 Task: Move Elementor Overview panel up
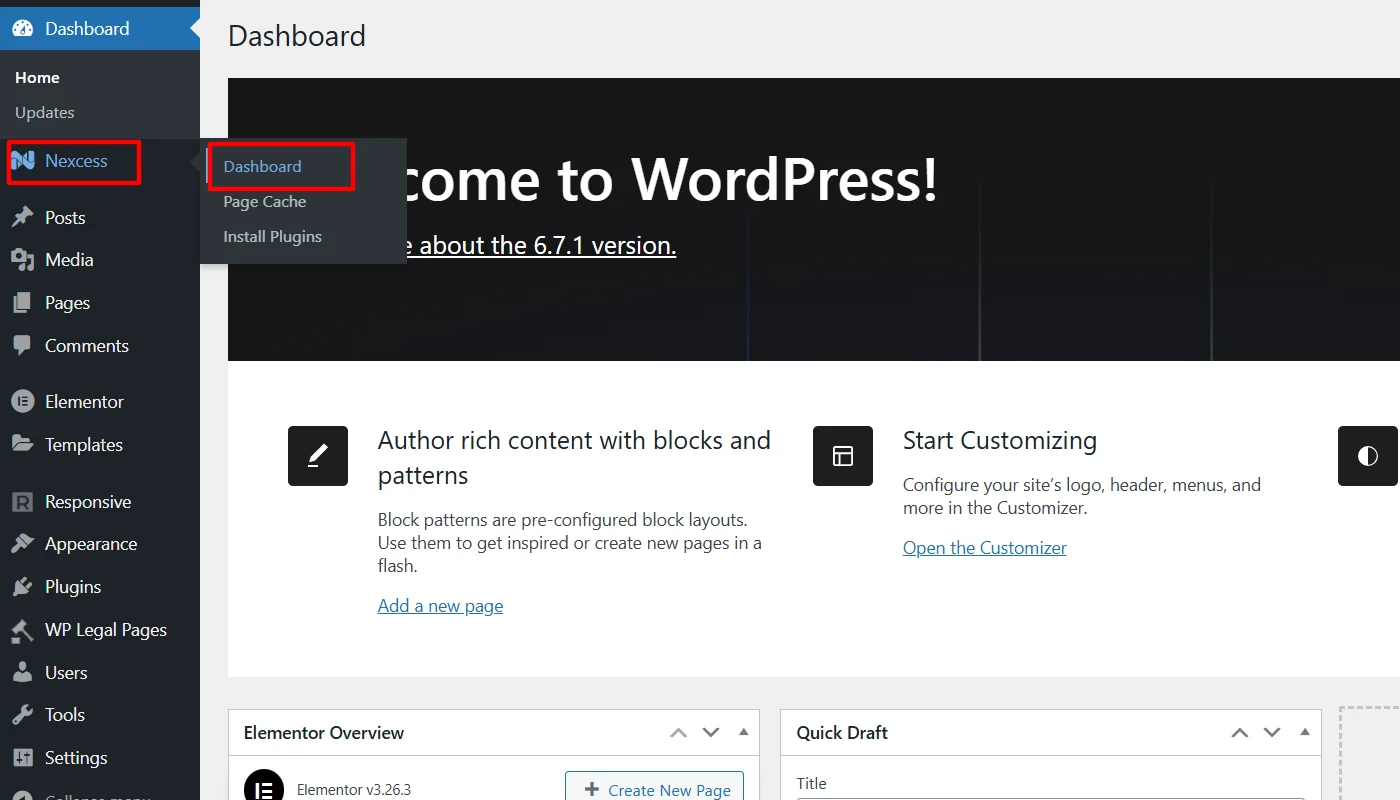[x=678, y=733]
